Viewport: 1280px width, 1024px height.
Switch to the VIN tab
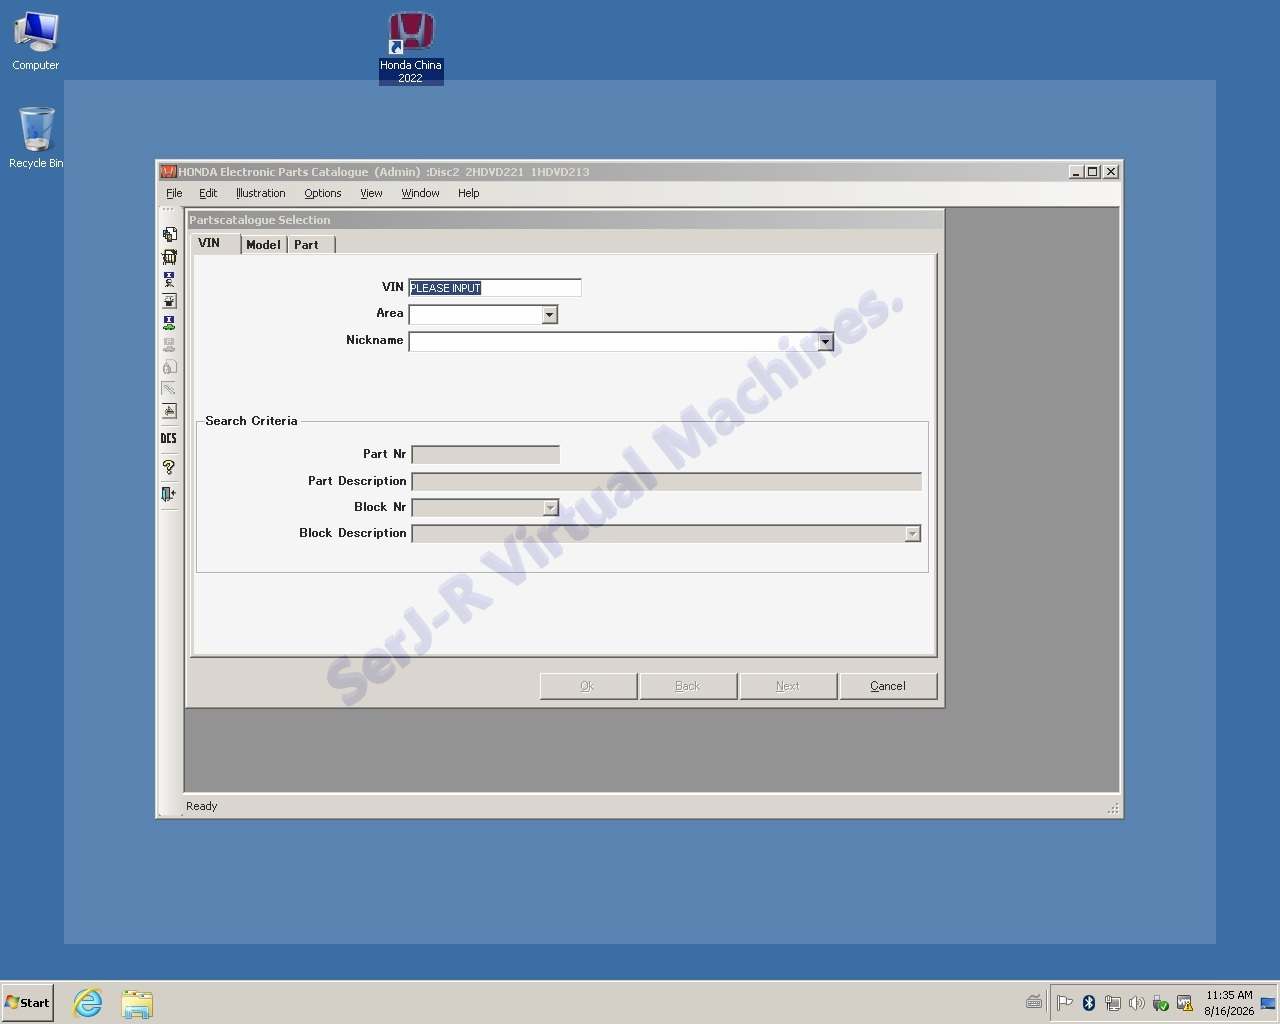click(x=215, y=243)
